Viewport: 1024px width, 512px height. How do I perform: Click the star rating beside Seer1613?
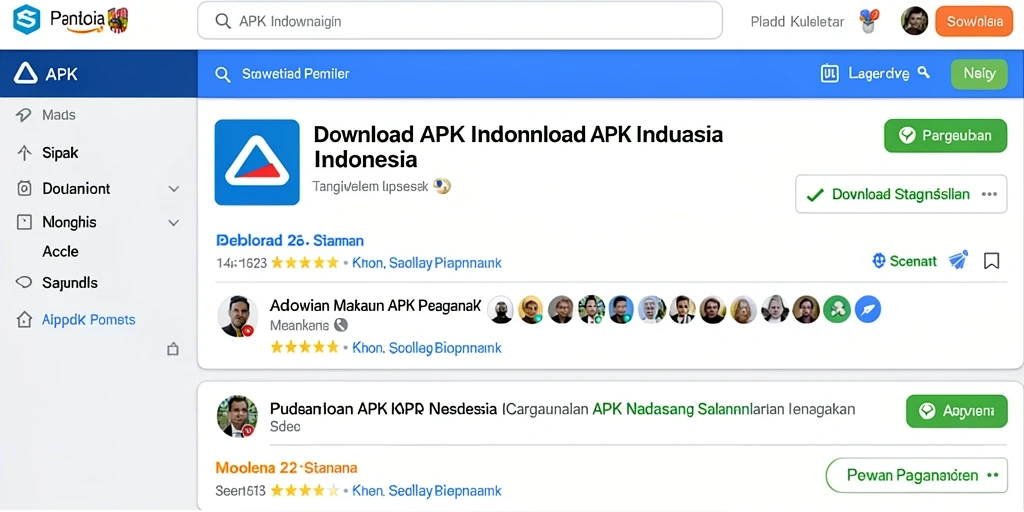click(305, 490)
